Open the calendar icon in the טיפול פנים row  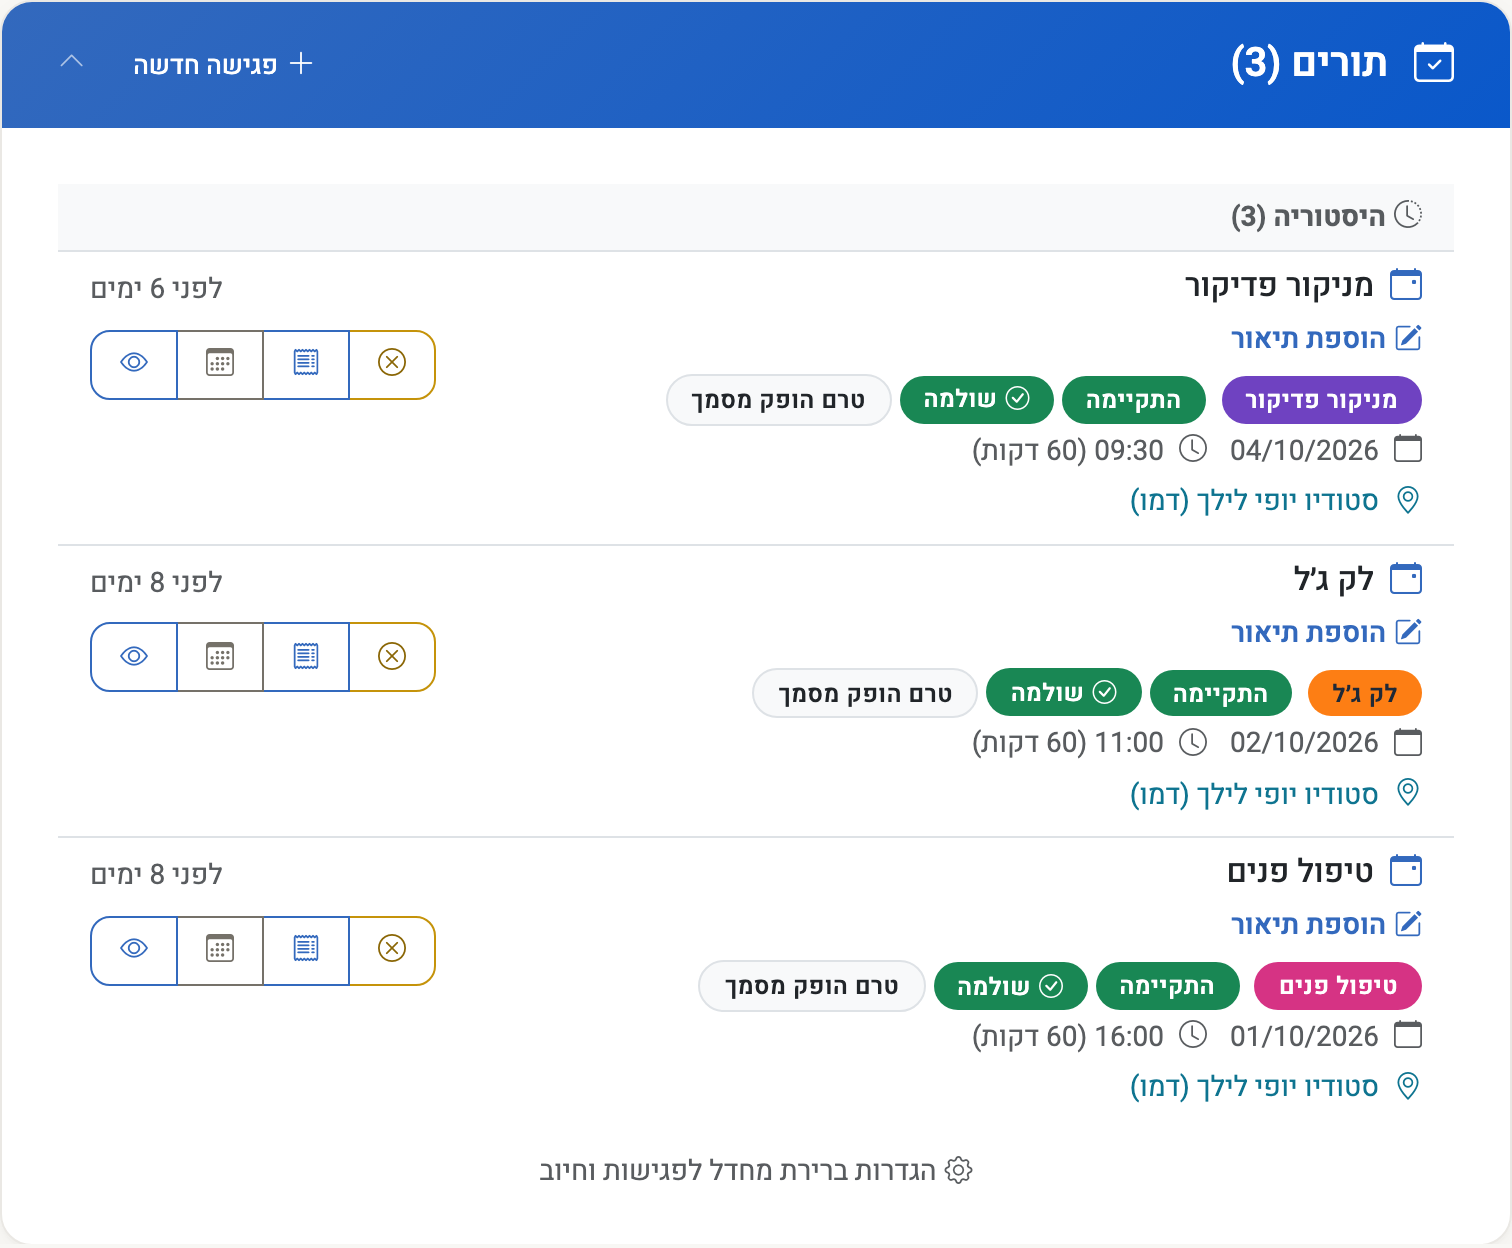click(220, 949)
